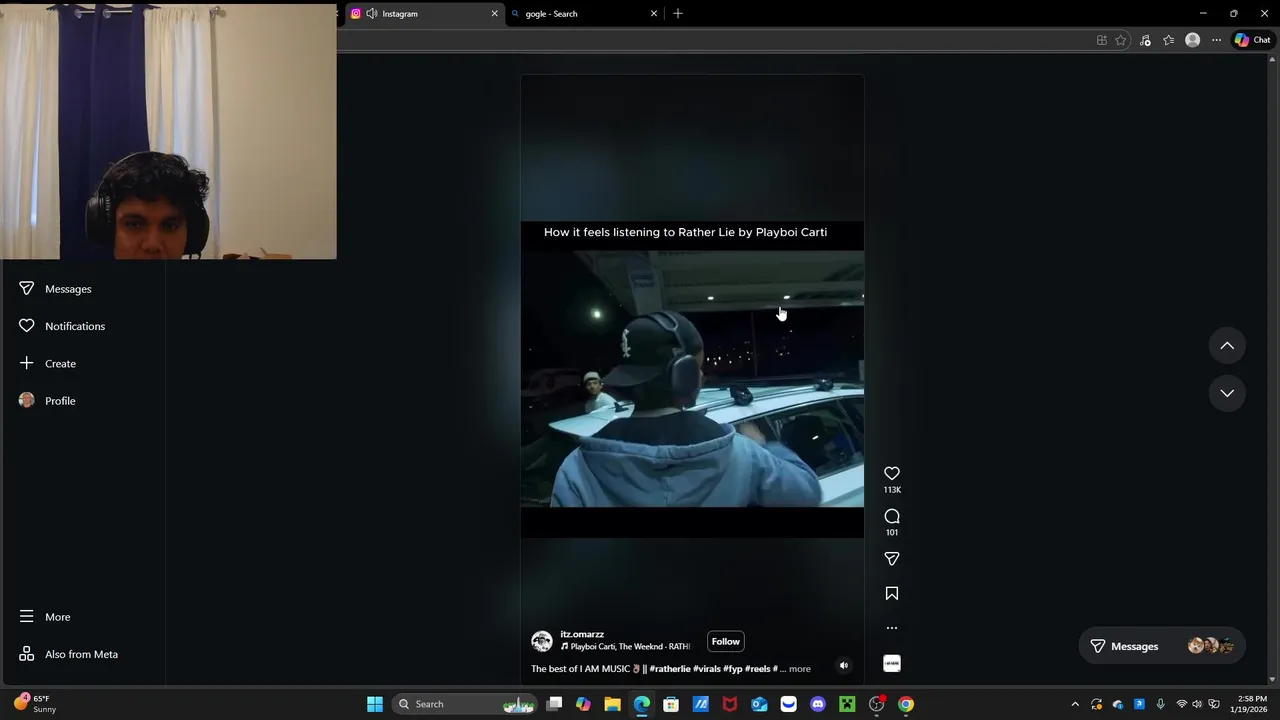Open the Playboi Carti, The Weeknd audio link

[625, 647]
